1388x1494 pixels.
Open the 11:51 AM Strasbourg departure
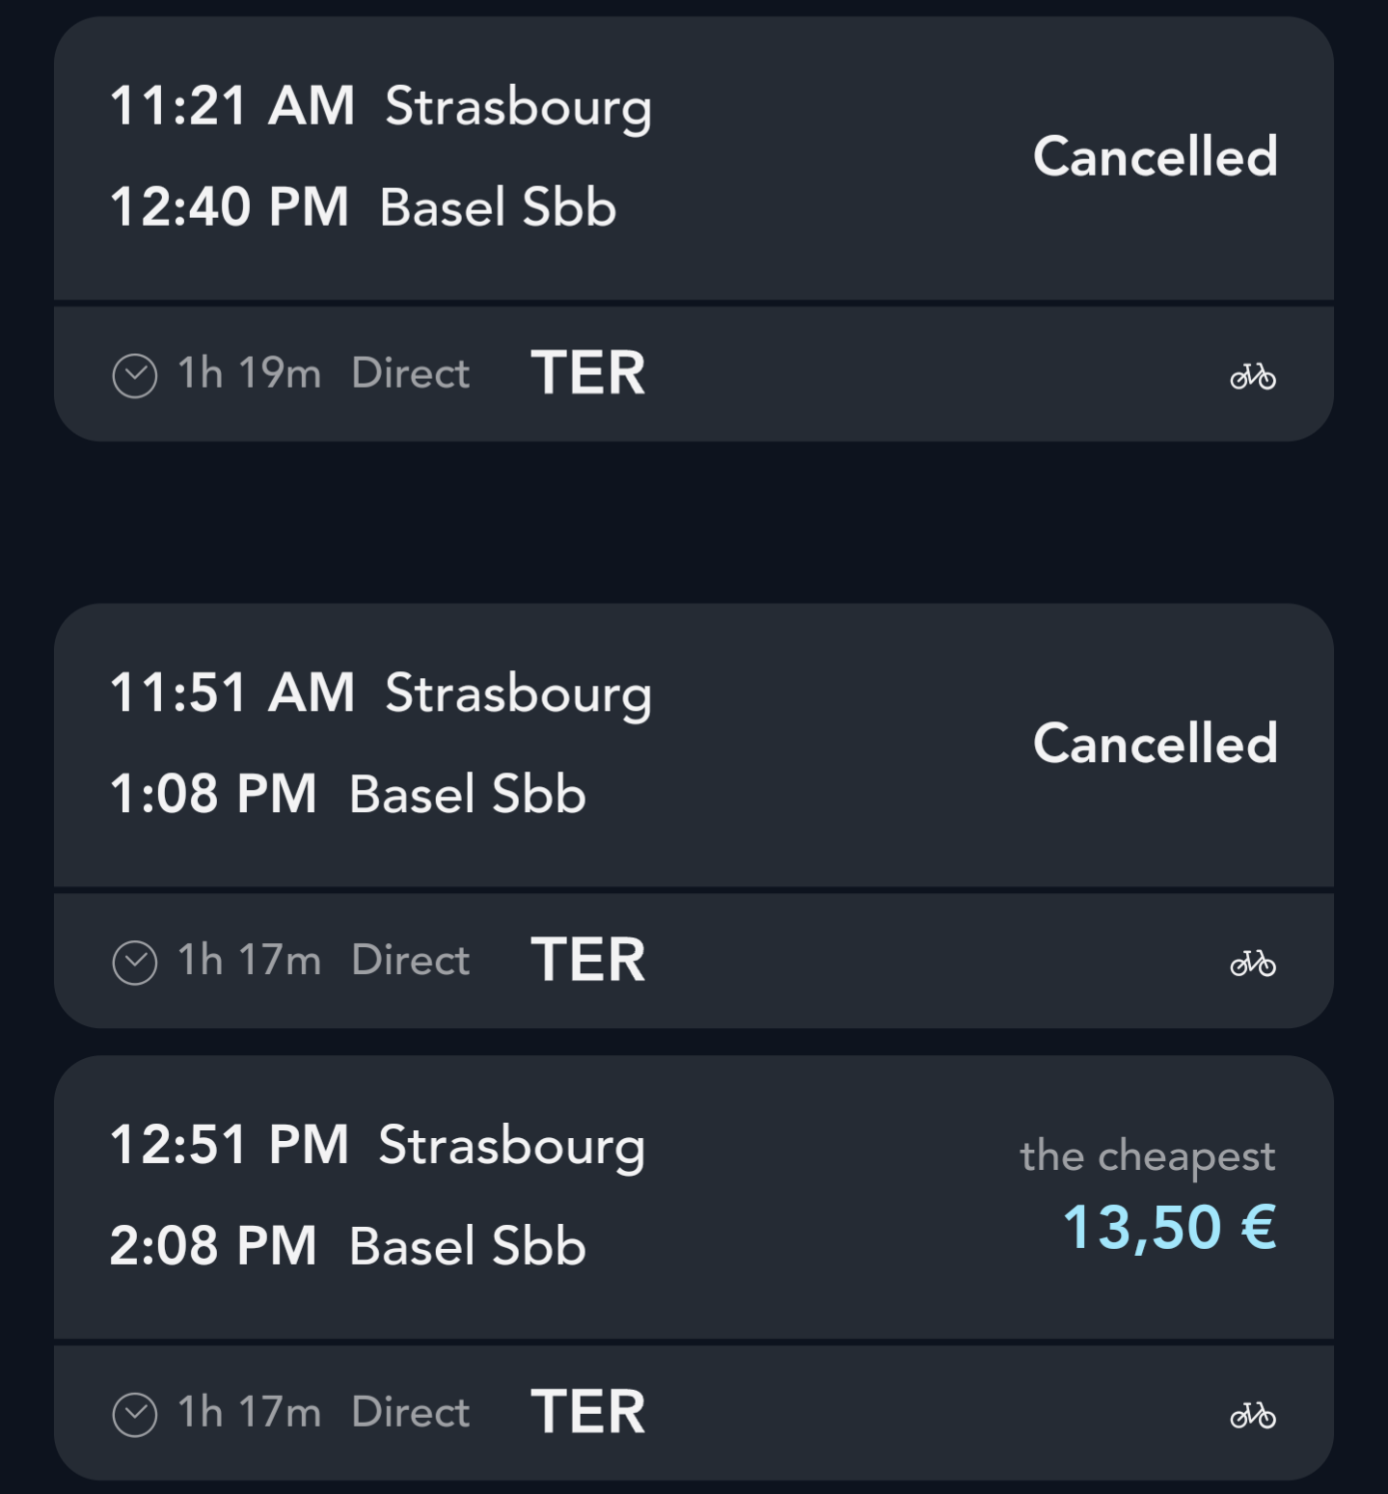pyautogui.click(x=380, y=693)
